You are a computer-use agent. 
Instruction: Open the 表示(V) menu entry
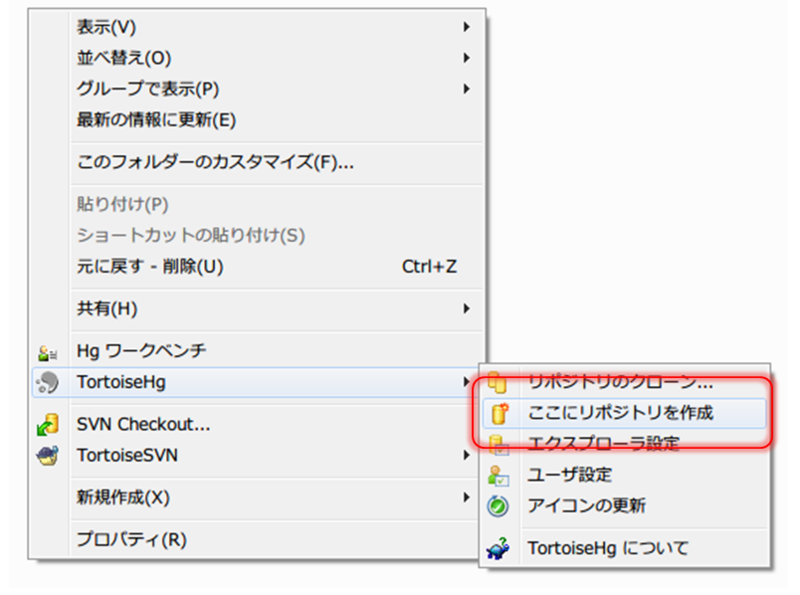258,27
